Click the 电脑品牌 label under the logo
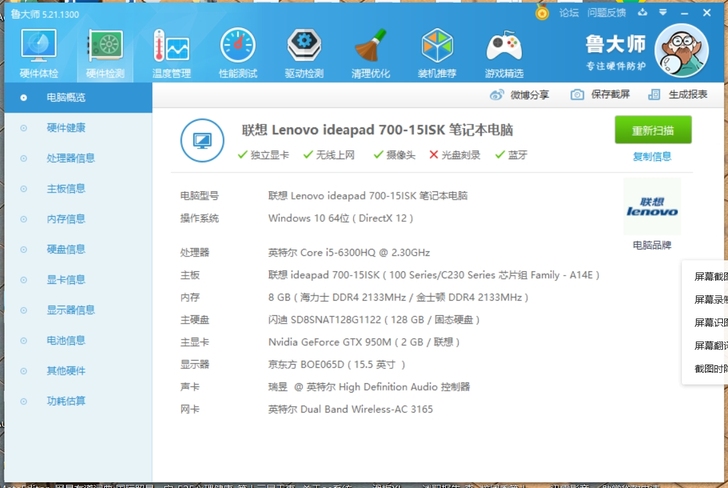Screen dimensions: 728x488 pos(652,245)
